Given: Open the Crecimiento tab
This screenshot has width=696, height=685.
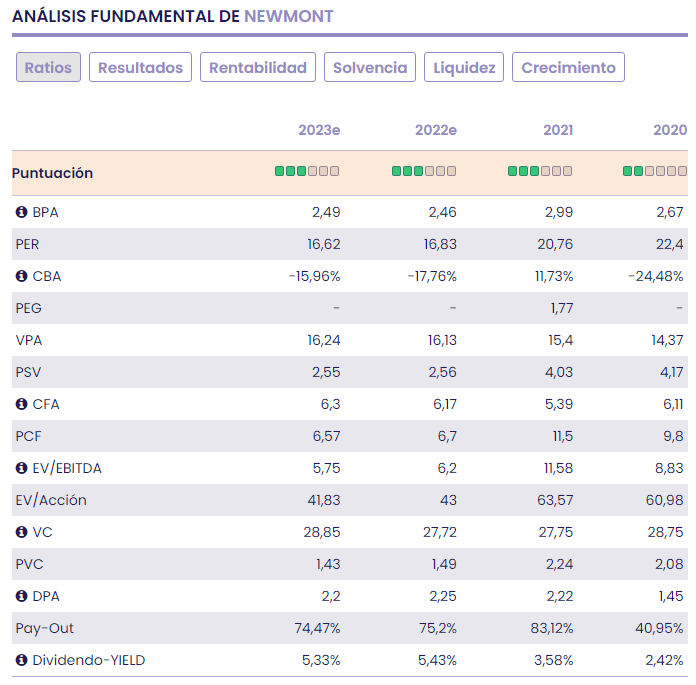Looking at the screenshot, I should coord(568,68).
